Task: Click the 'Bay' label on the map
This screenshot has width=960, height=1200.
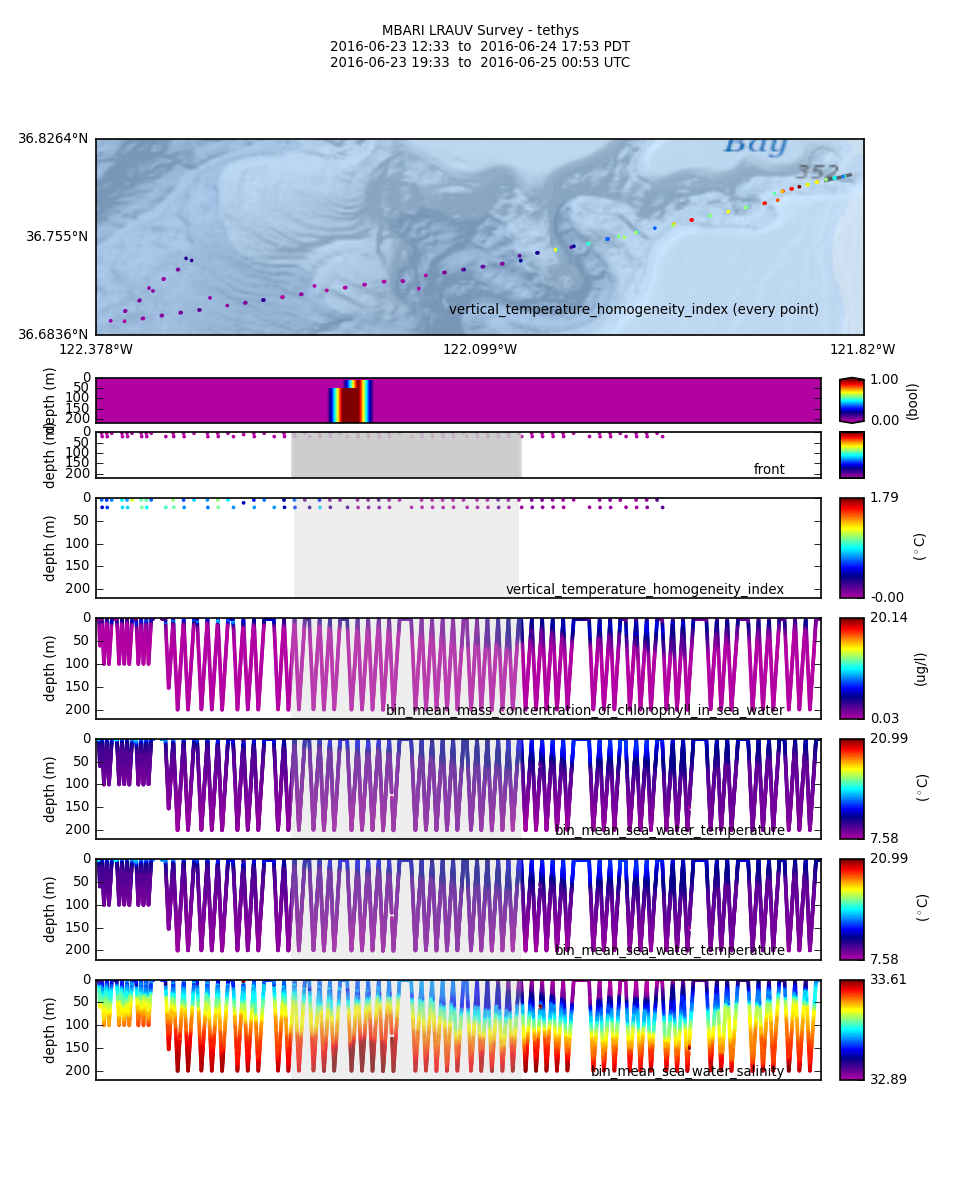Action: (755, 146)
